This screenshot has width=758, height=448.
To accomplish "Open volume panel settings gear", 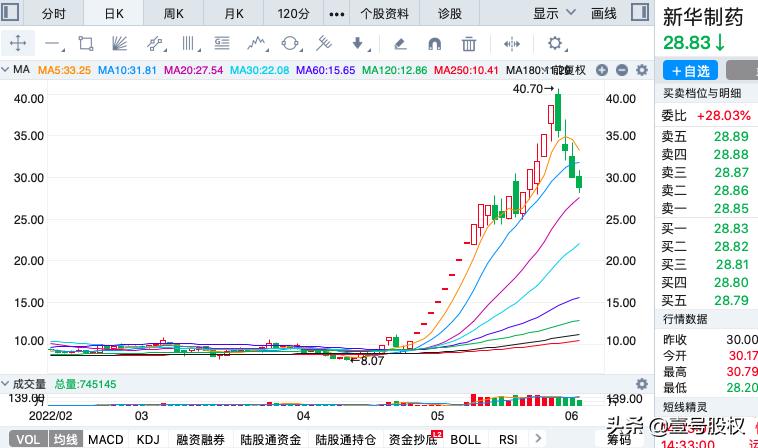I will click(x=642, y=384).
